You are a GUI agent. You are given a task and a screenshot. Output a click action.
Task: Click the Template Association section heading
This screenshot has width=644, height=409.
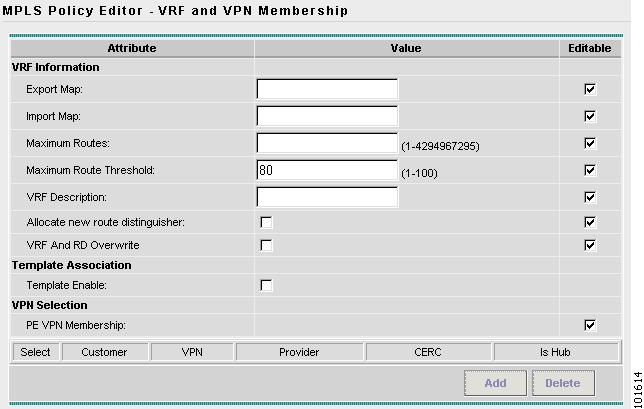click(x=71, y=265)
